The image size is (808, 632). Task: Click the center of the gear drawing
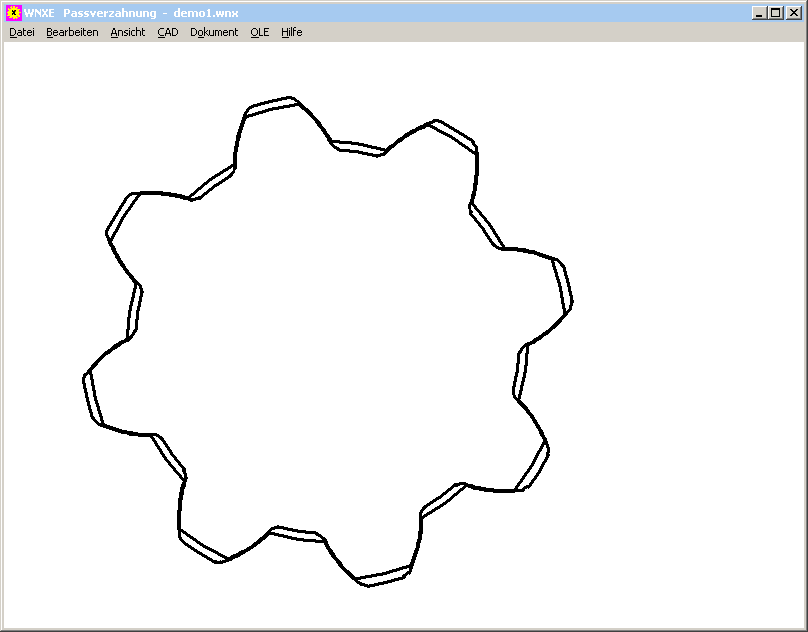coord(327,340)
